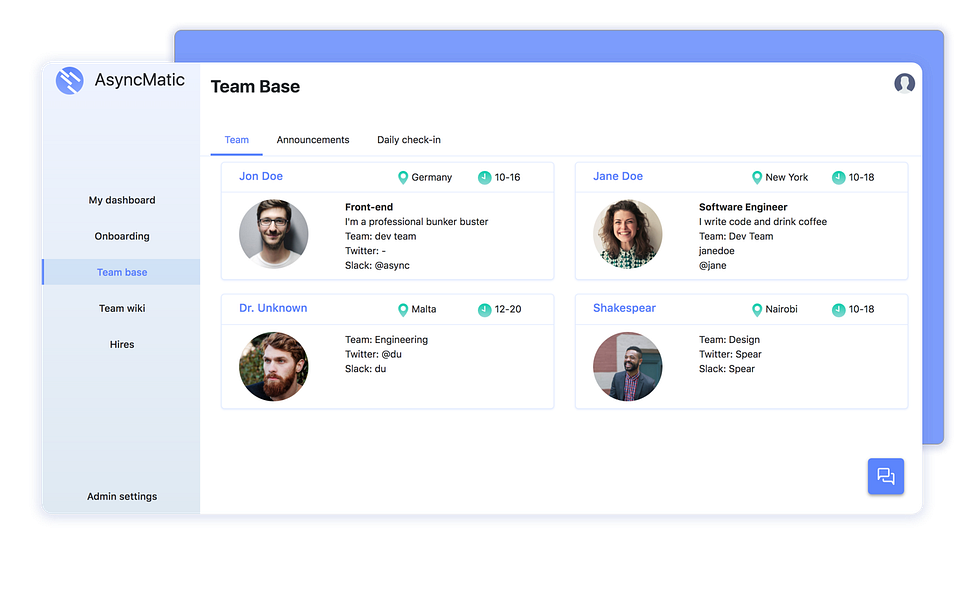Click the 10-16 working hours text
The height and width of the screenshot is (600, 971).
pos(507,178)
